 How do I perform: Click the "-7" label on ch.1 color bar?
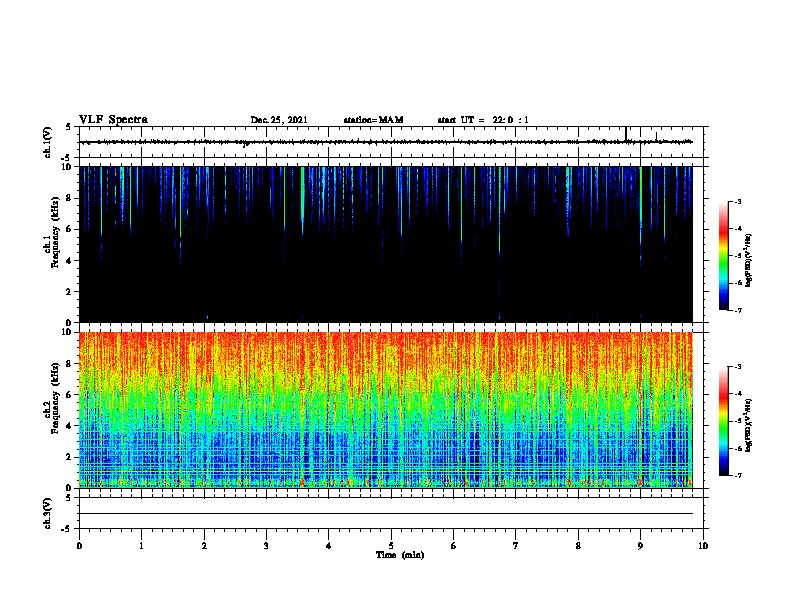click(737, 310)
